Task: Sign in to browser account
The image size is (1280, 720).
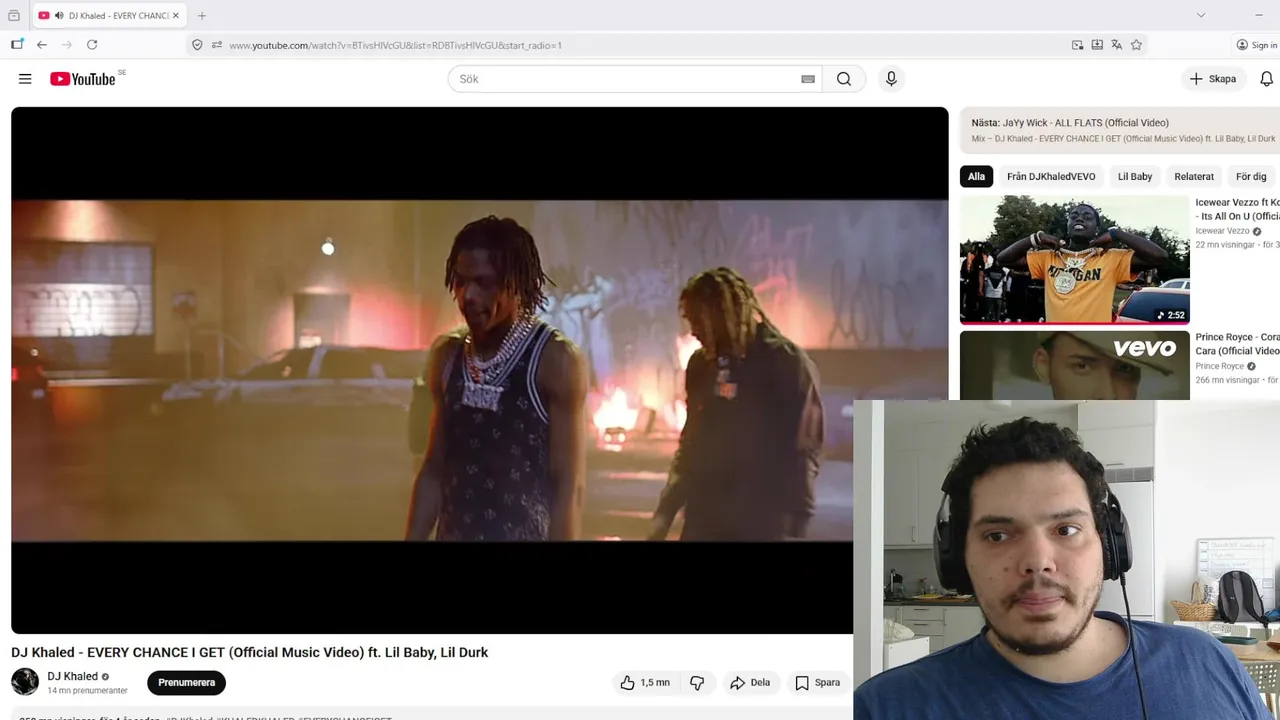Action: [1257, 45]
